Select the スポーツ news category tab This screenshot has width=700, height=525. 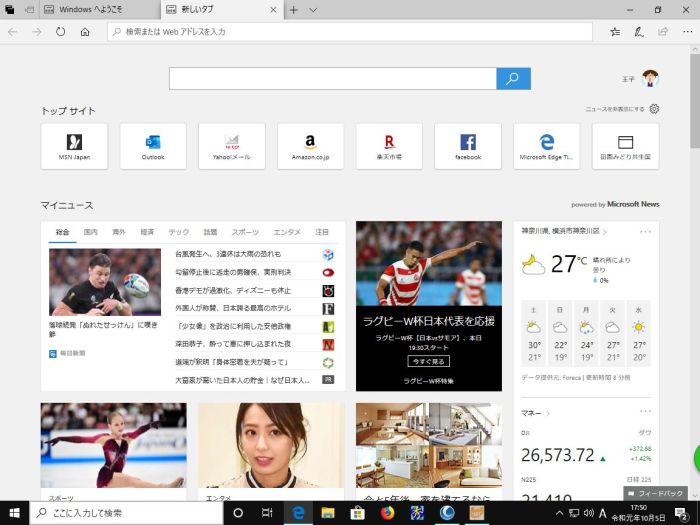click(244, 232)
